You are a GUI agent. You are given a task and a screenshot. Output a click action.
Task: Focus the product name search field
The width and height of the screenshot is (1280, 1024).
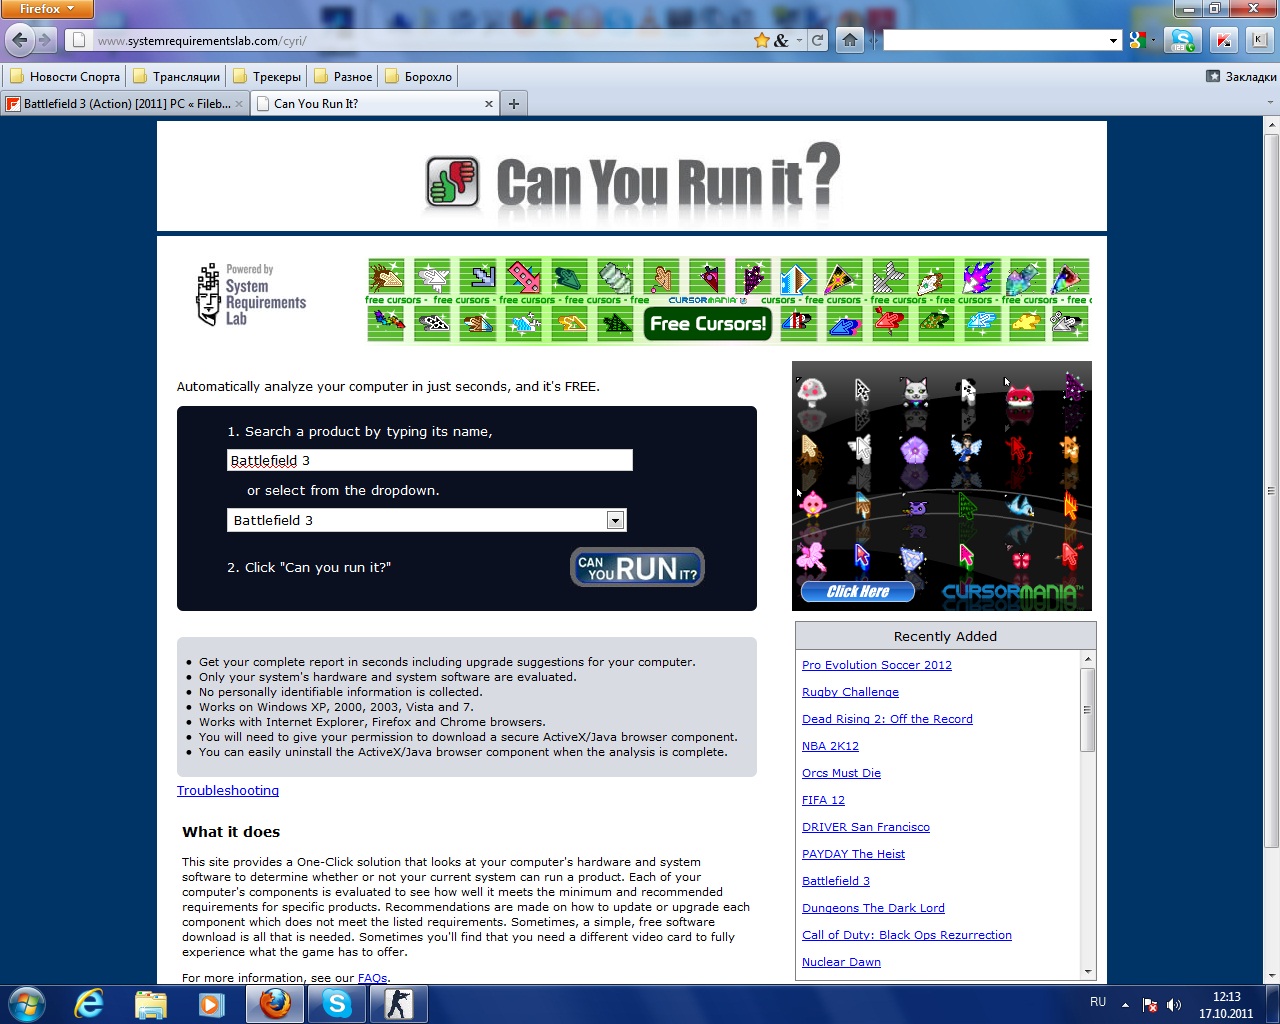(430, 460)
